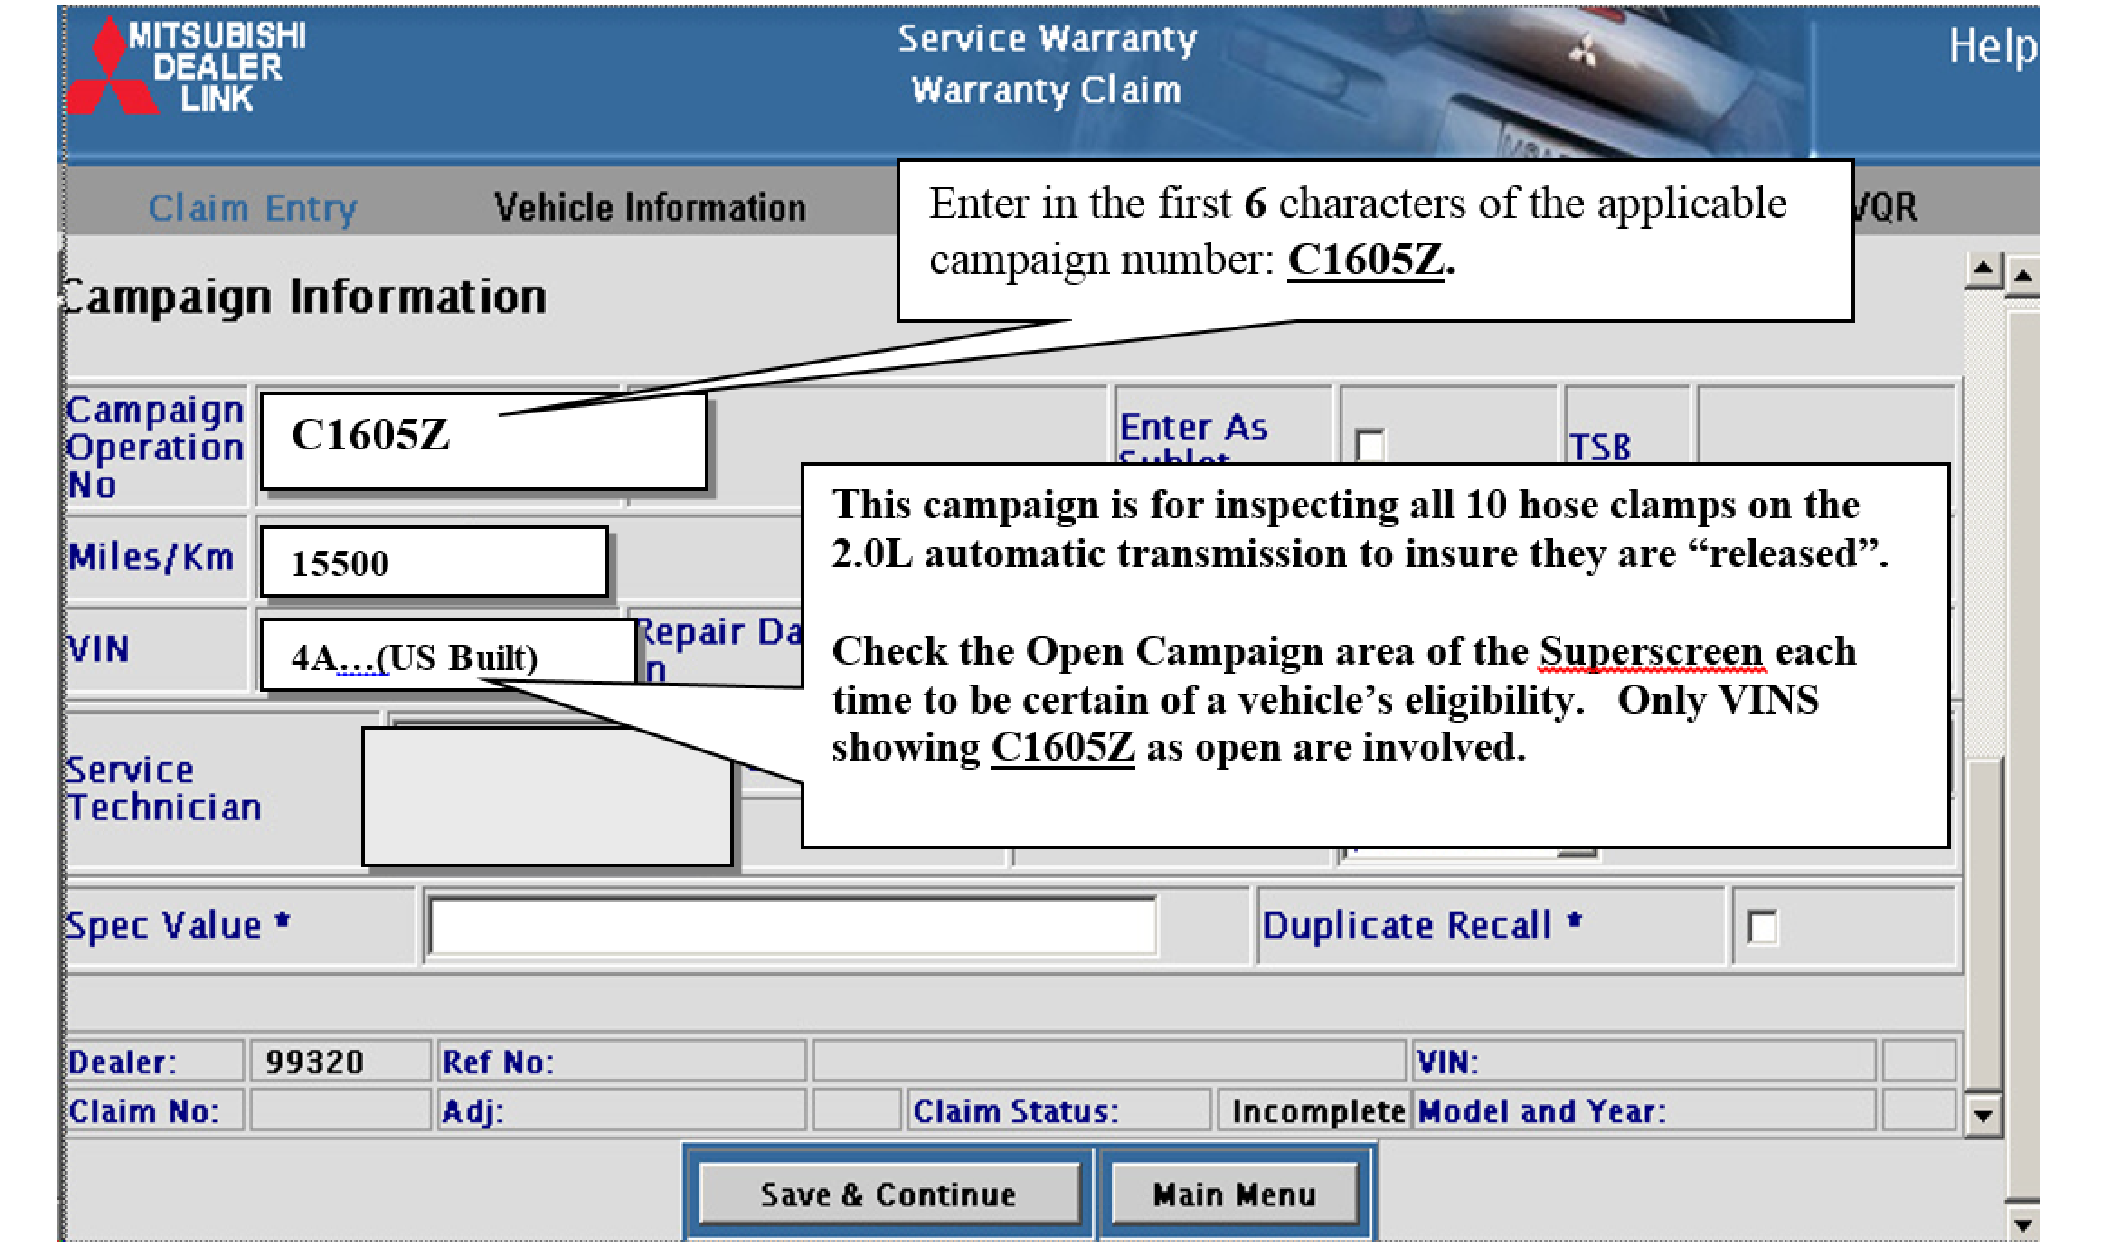The height and width of the screenshot is (1253, 2101).
Task: Tick the Enter As Sublet checkbox
Action: click(x=1369, y=445)
